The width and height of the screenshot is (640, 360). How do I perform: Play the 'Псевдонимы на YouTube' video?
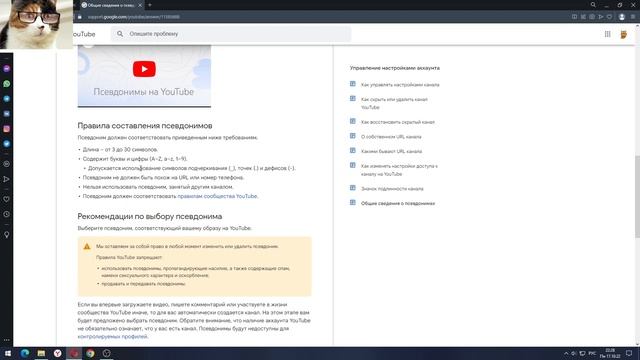(144, 69)
